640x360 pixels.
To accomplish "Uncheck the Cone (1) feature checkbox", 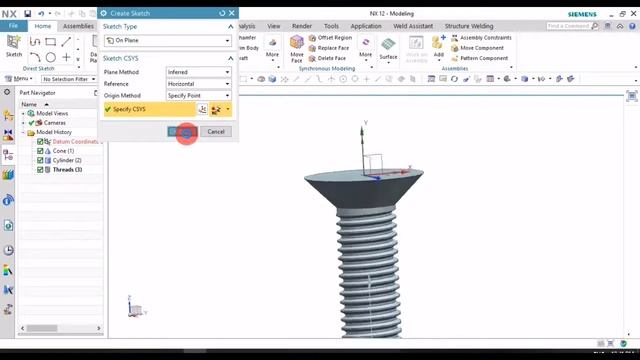I will (40, 151).
